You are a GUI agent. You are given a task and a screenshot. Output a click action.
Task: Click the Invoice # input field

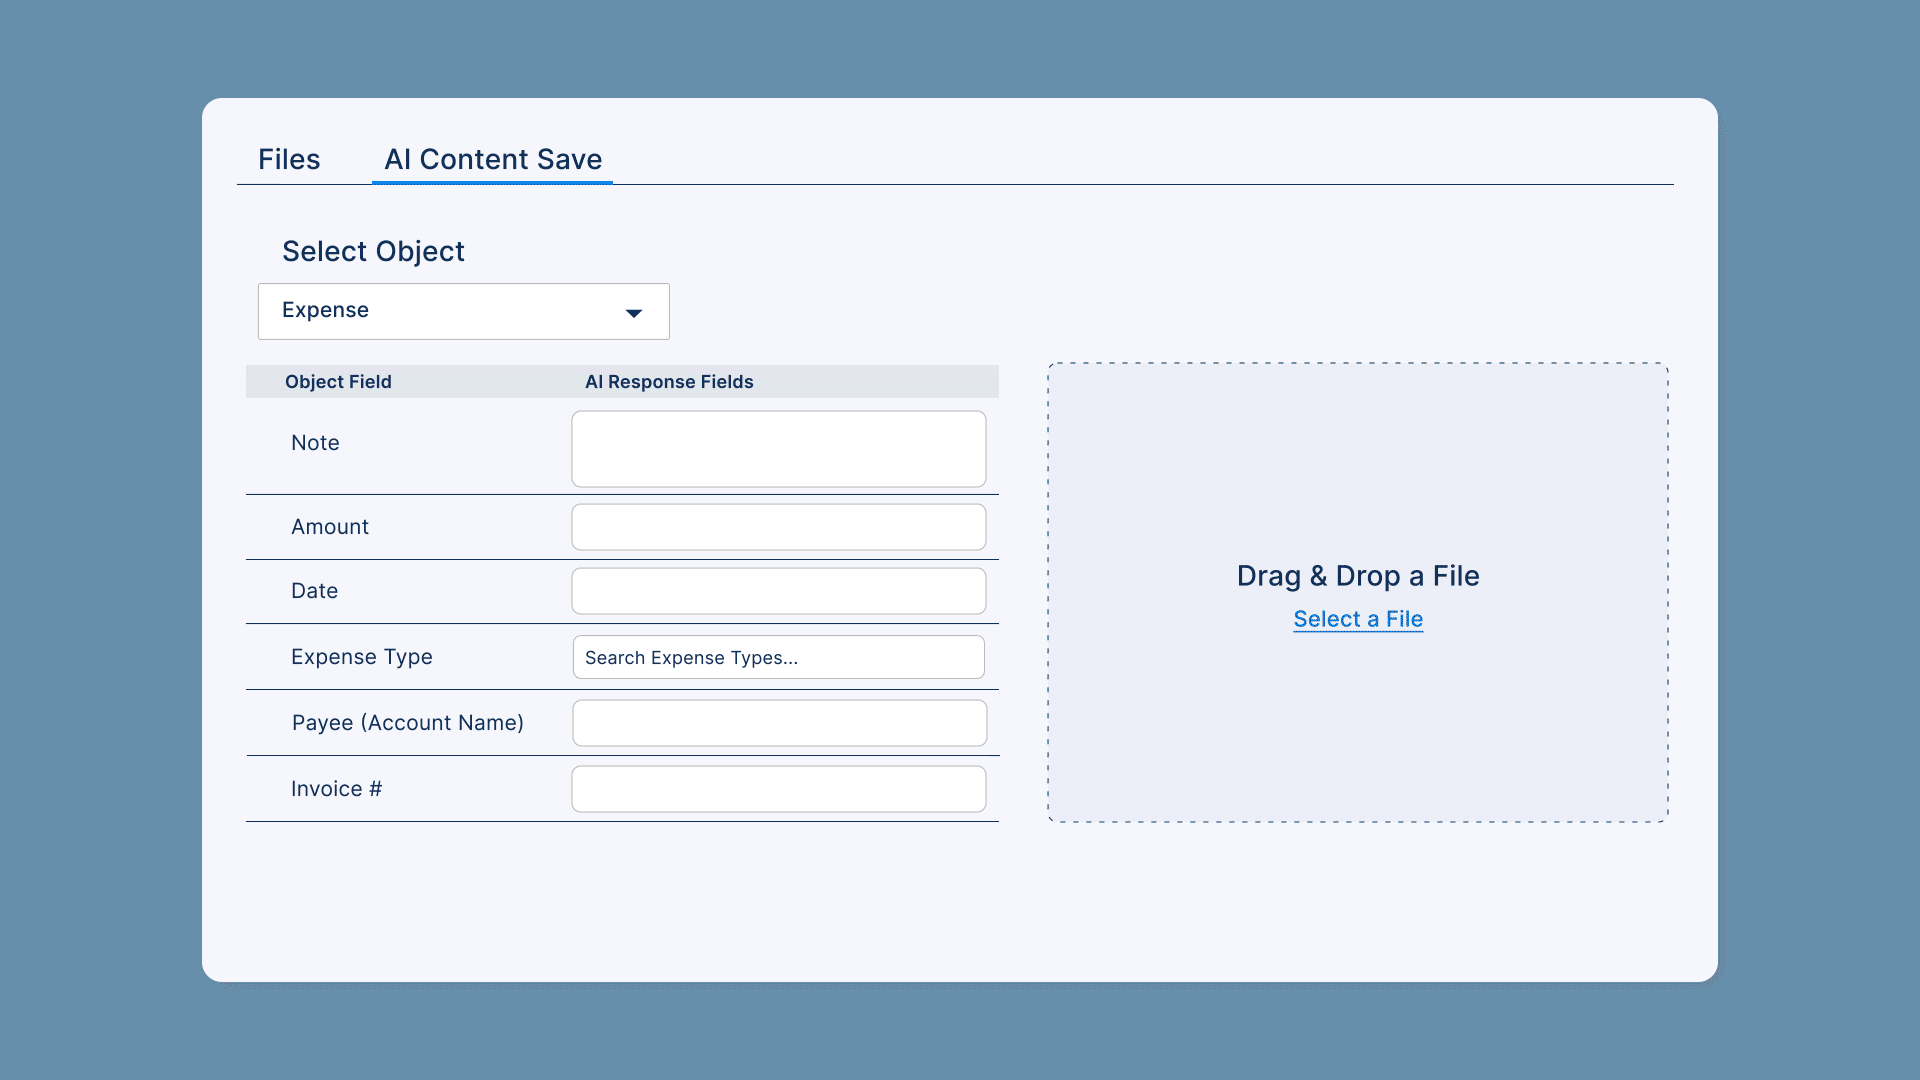[x=778, y=789]
